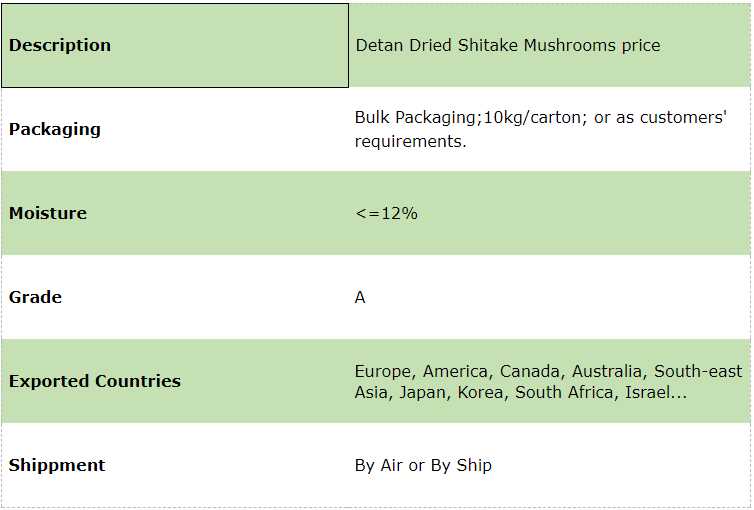Select the Exported Countries label cell

point(174,381)
